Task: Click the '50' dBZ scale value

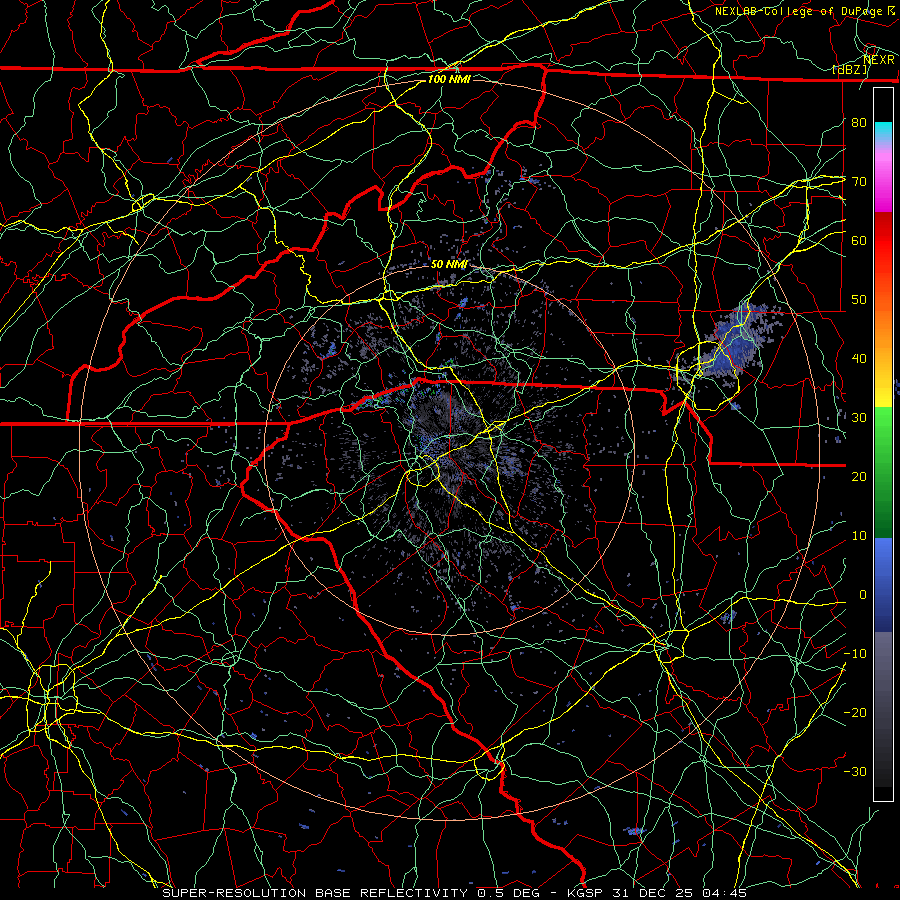Action: click(859, 300)
